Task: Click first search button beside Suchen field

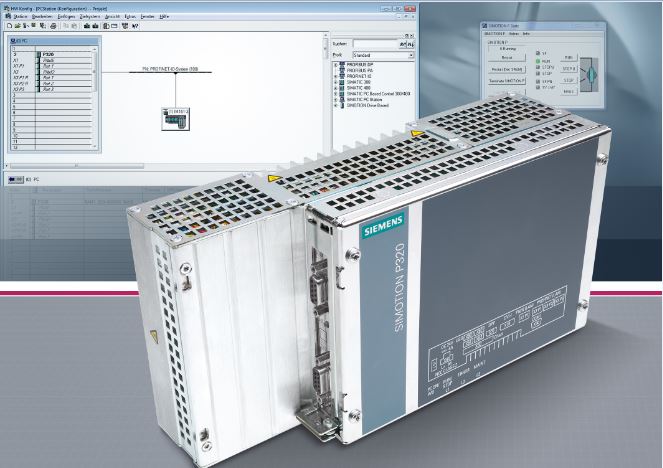Action: pos(403,44)
